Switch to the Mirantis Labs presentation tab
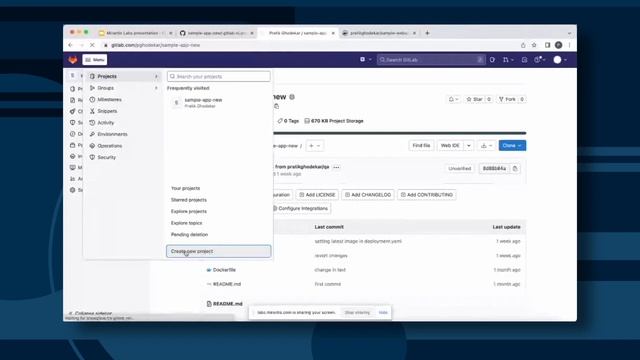 tap(135, 33)
